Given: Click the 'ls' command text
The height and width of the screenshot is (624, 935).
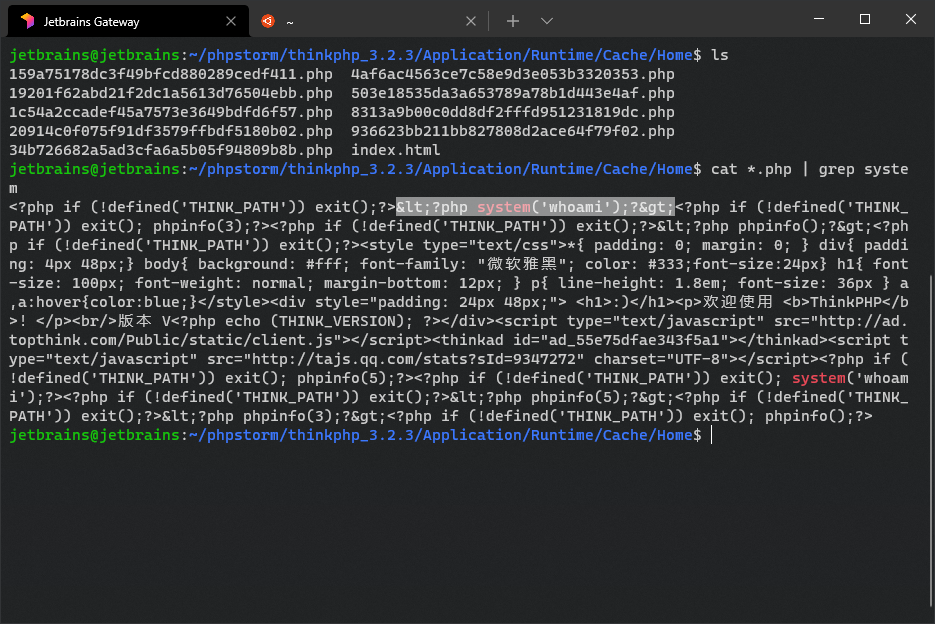Looking at the screenshot, I should (720, 55).
